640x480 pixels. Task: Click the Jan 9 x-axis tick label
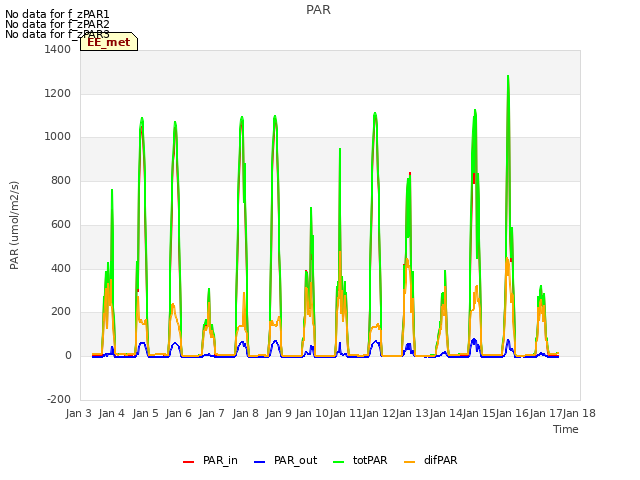[278, 413]
